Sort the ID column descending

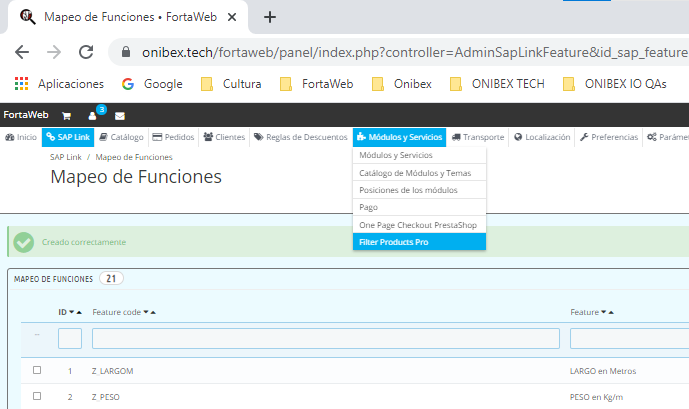[71, 313]
